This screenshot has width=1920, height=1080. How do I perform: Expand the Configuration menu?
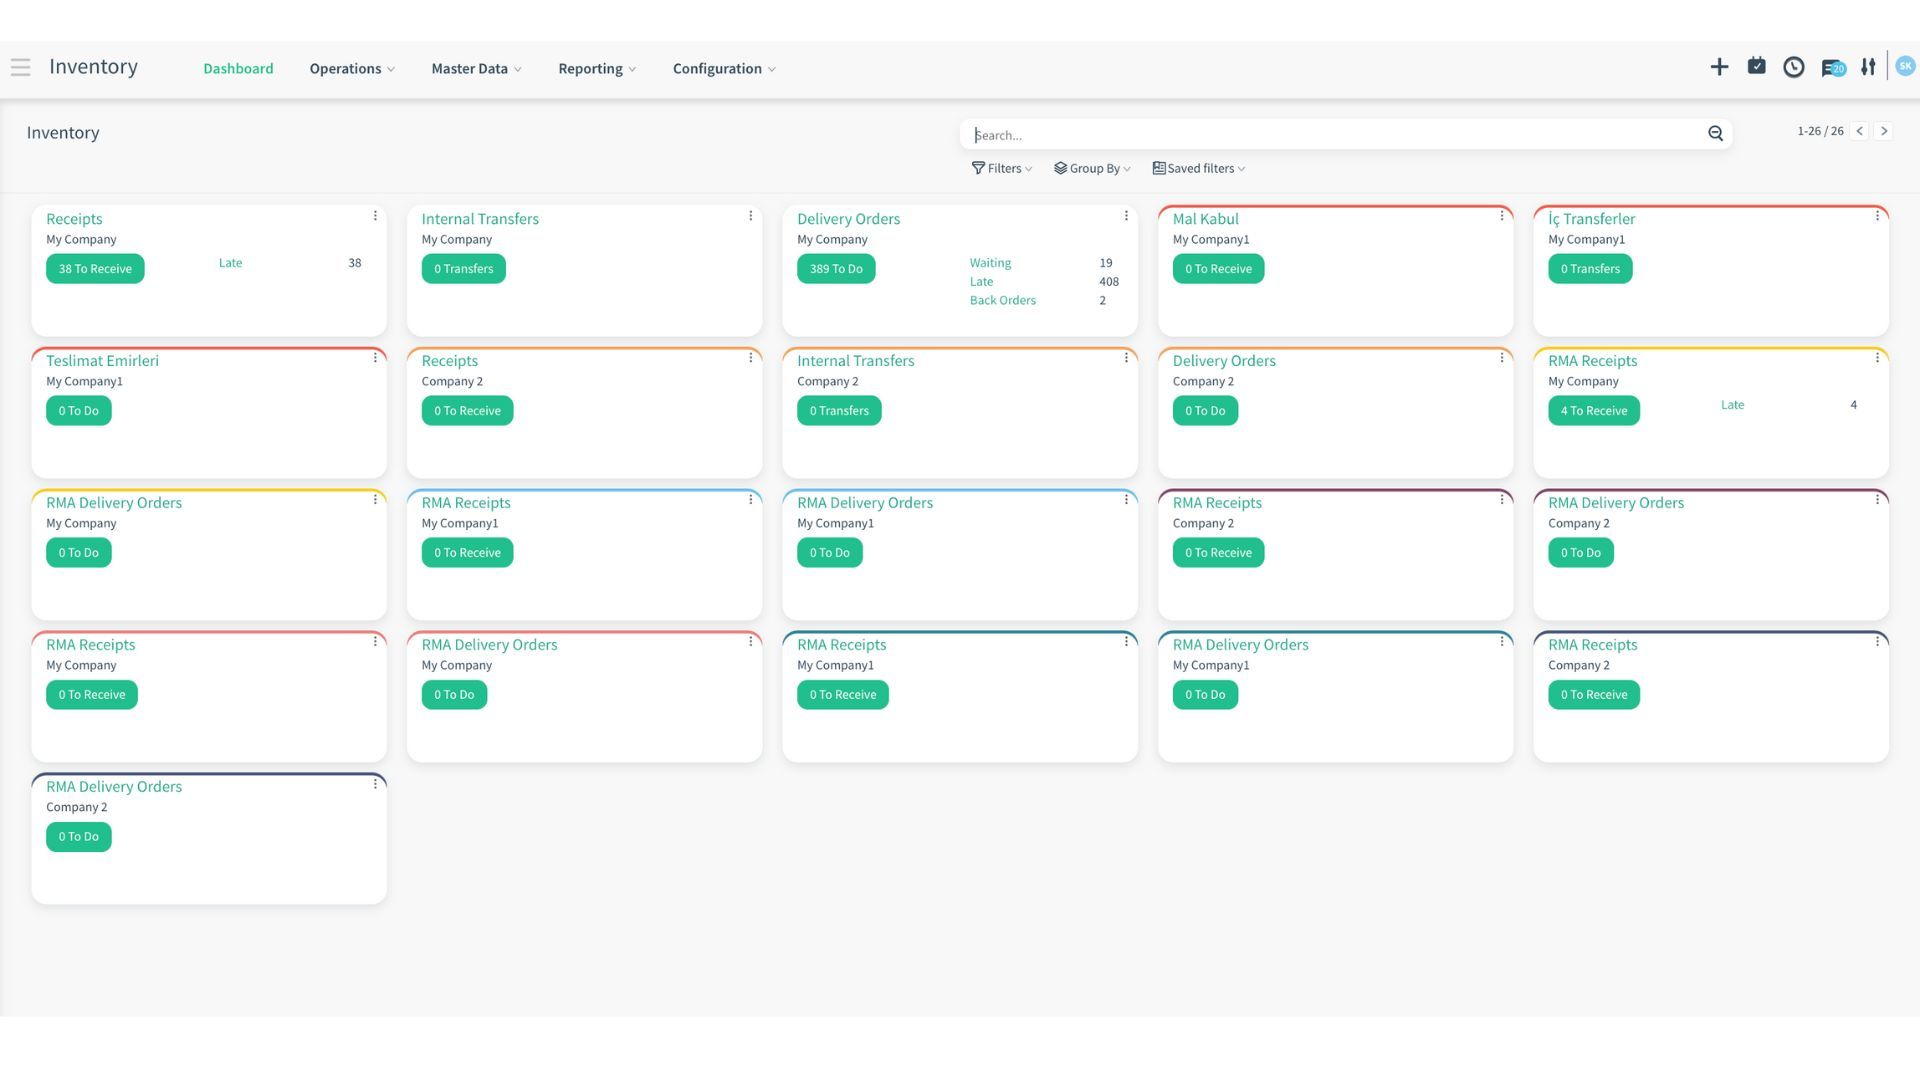pos(724,69)
